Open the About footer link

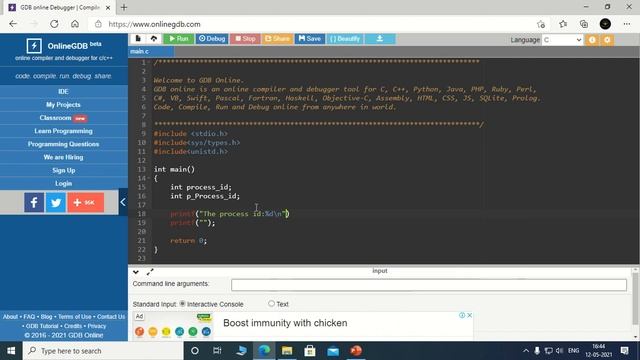[x=10, y=317]
